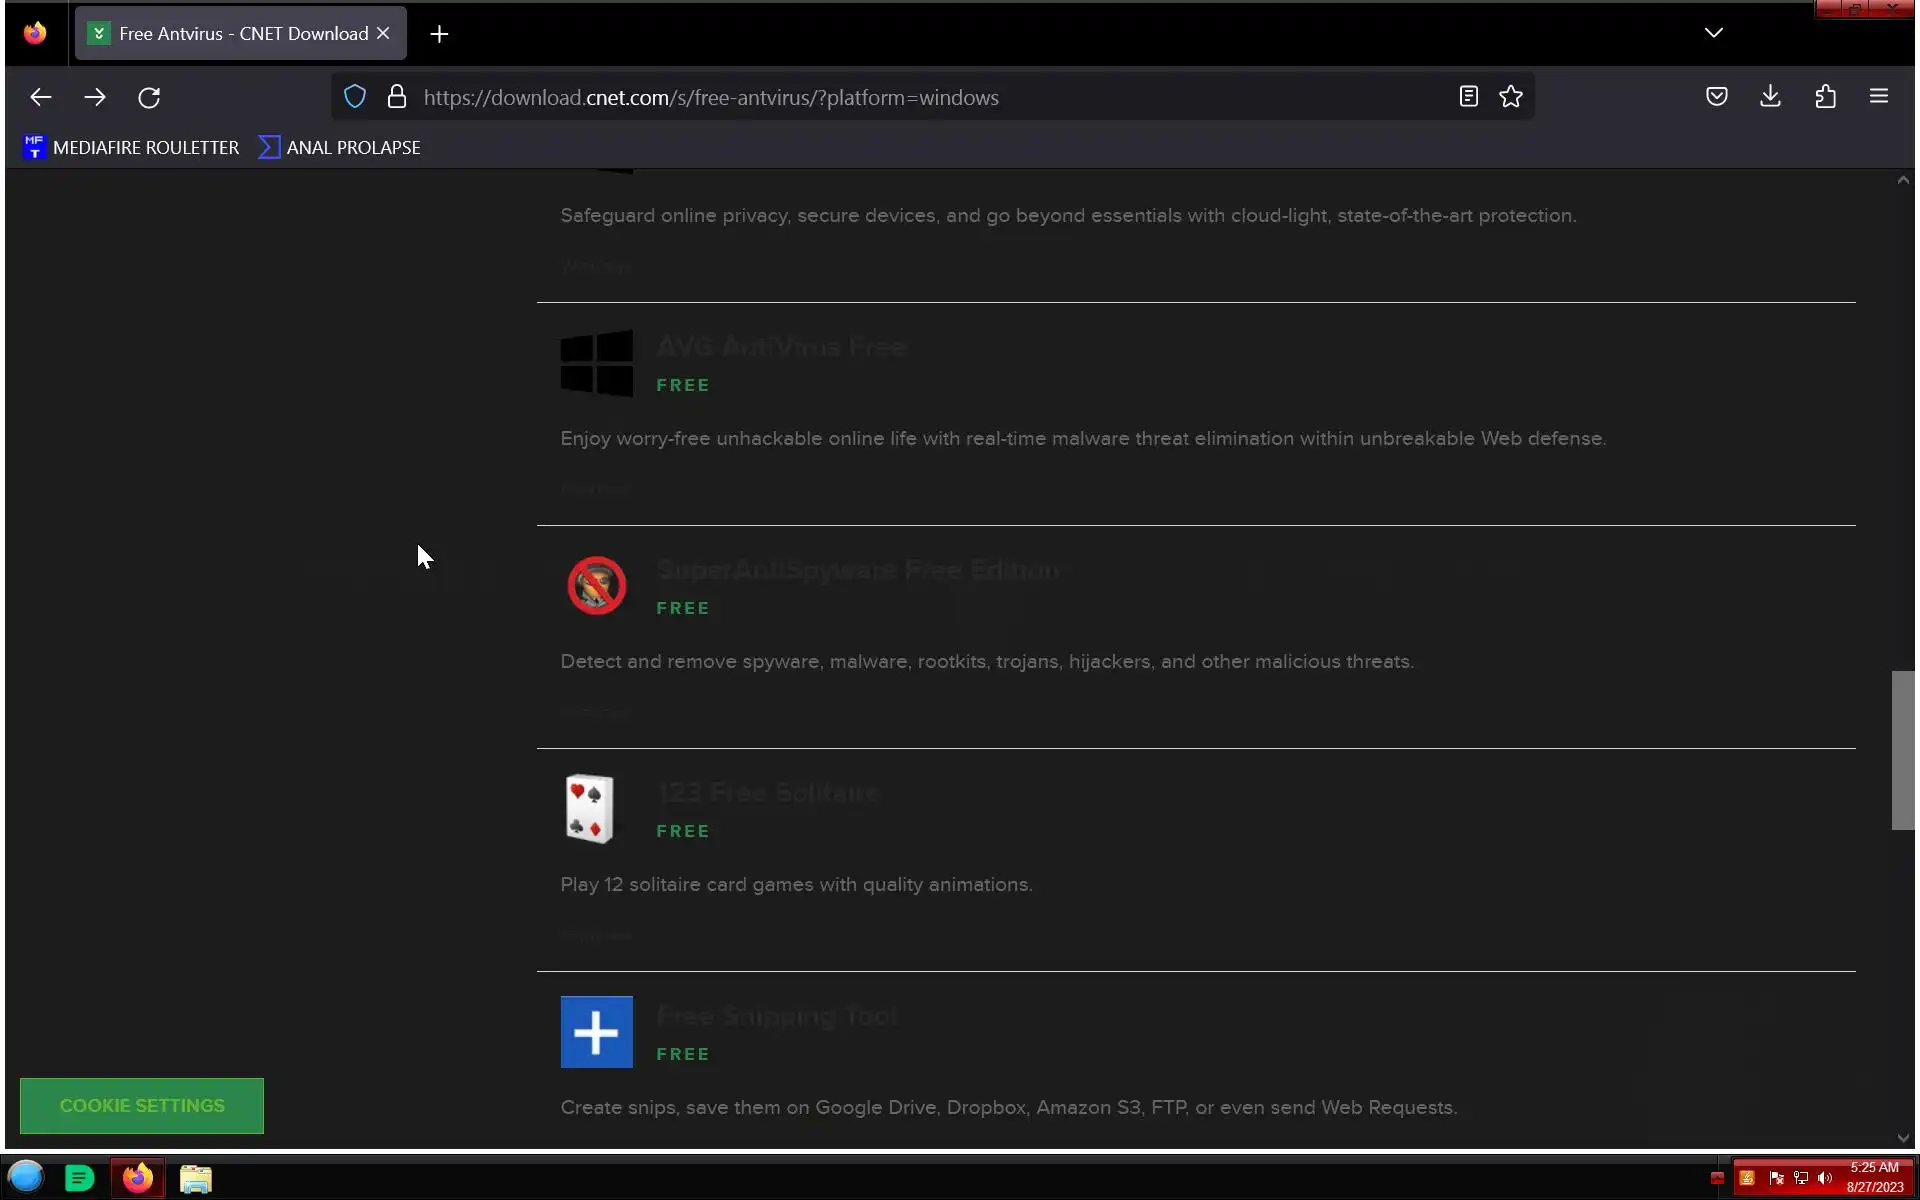Open the Firefox hamburger application menu

click(x=1878, y=97)
